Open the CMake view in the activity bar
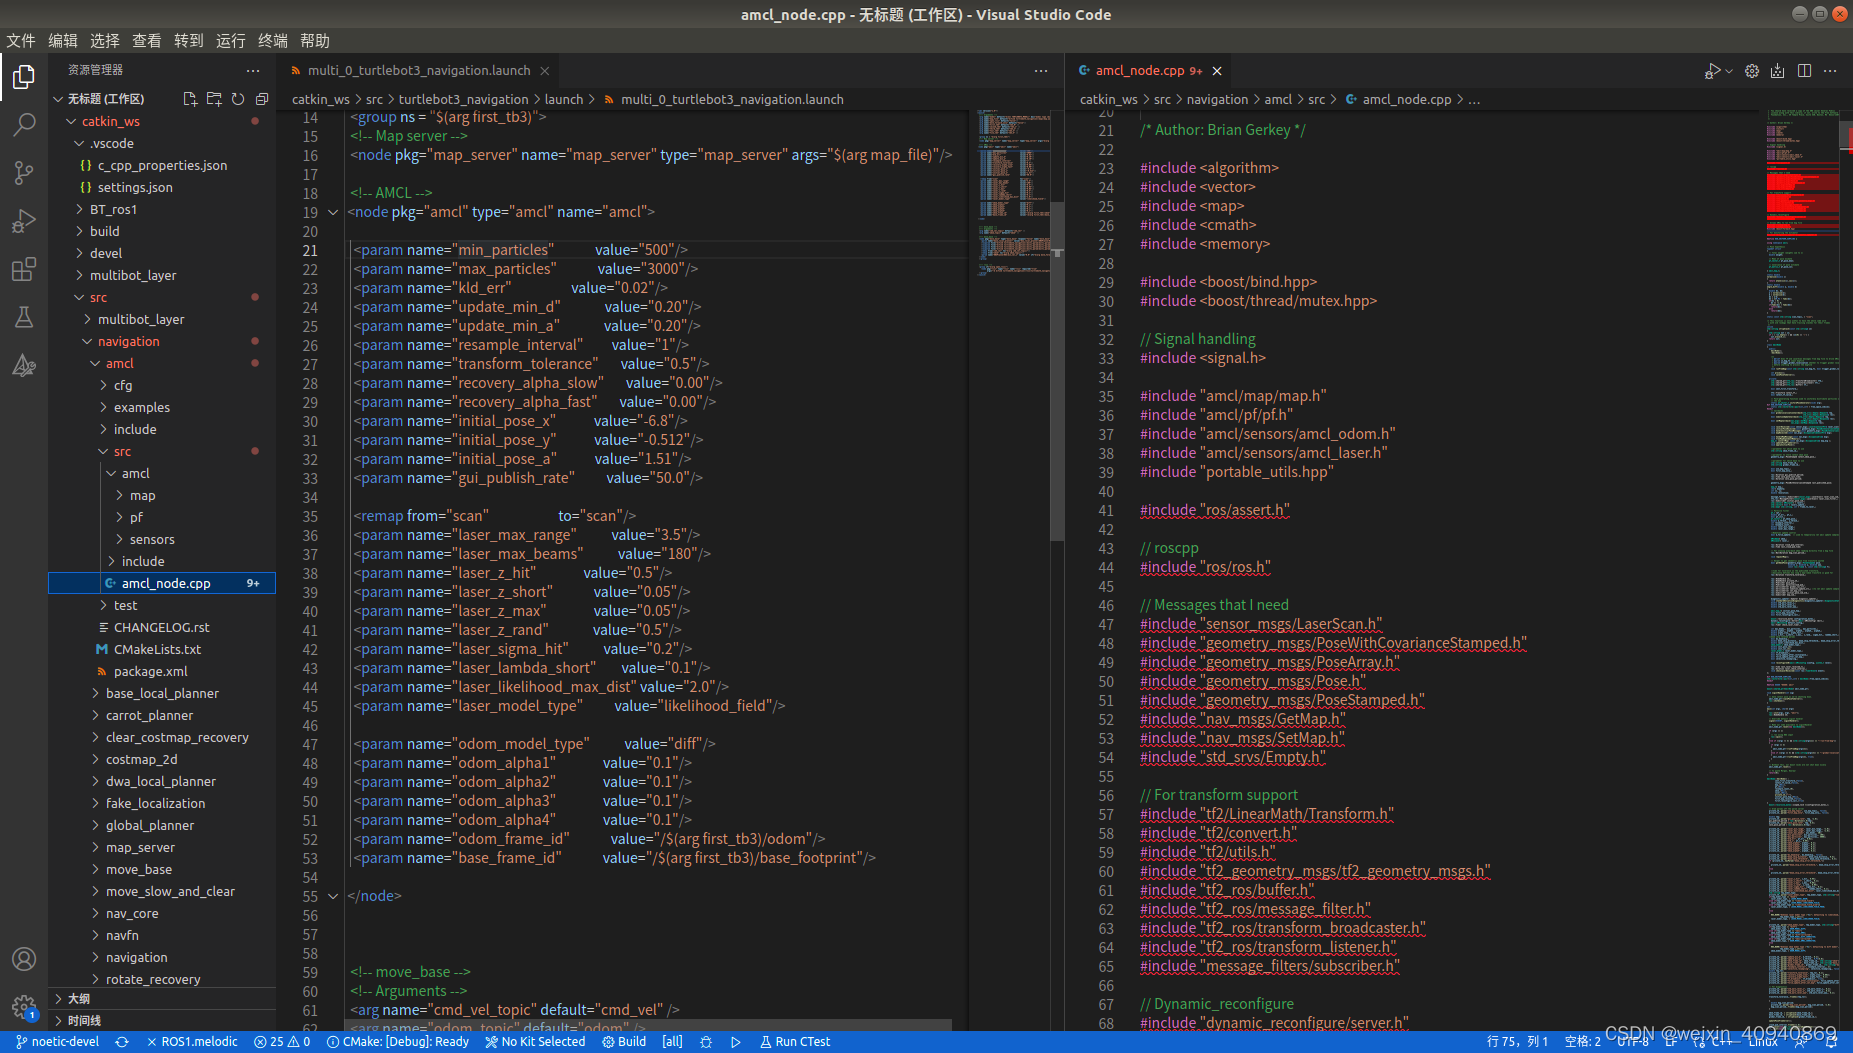This screenshot has height=1053, width=1853. click(x=24, y=365)
